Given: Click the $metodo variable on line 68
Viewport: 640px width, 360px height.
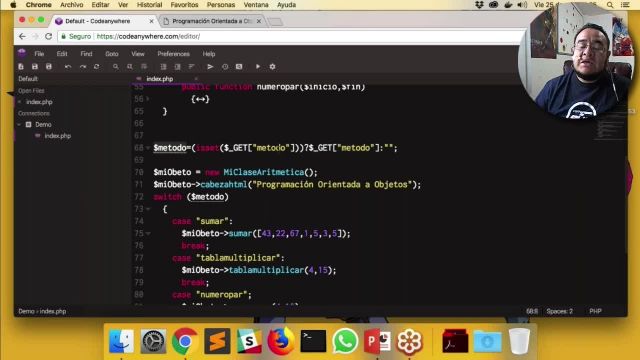Looking at the screenshot, I should (x=170, y=148).
